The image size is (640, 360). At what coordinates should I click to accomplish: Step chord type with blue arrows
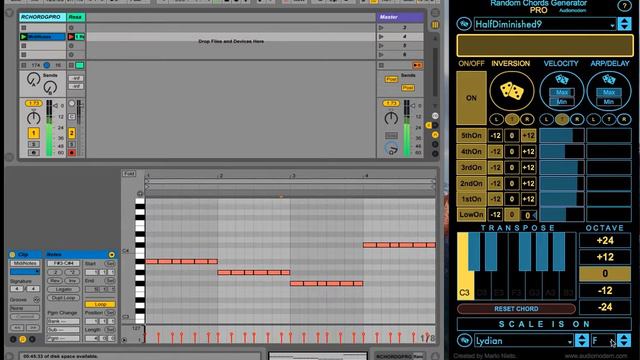tap(624, 24)
